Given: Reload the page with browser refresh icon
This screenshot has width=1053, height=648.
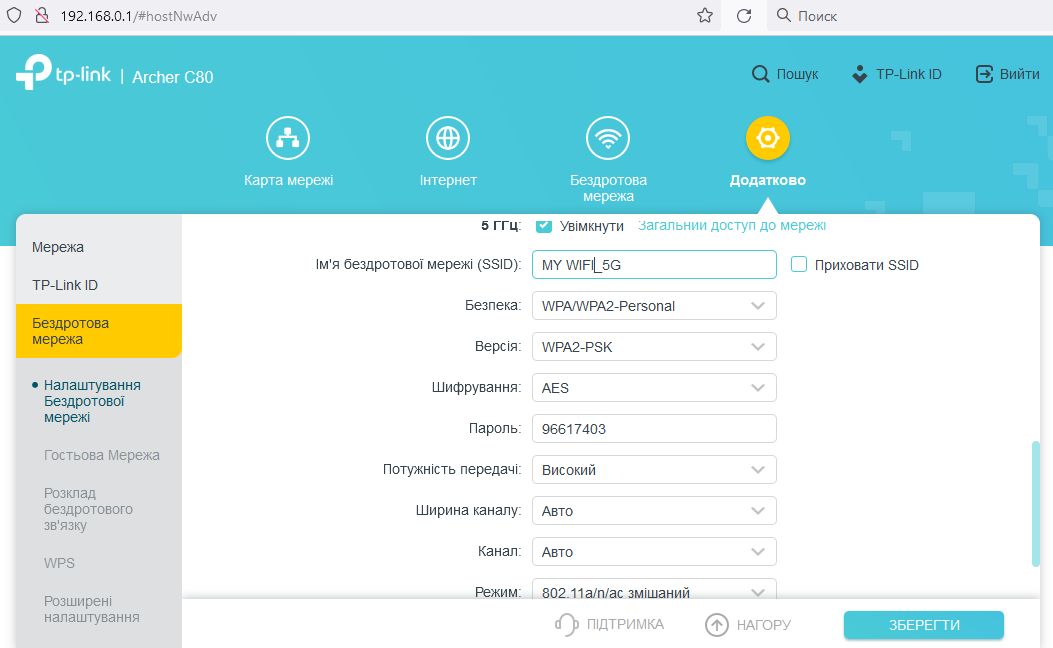Looking at the screenshot, I should coord(744,15).
